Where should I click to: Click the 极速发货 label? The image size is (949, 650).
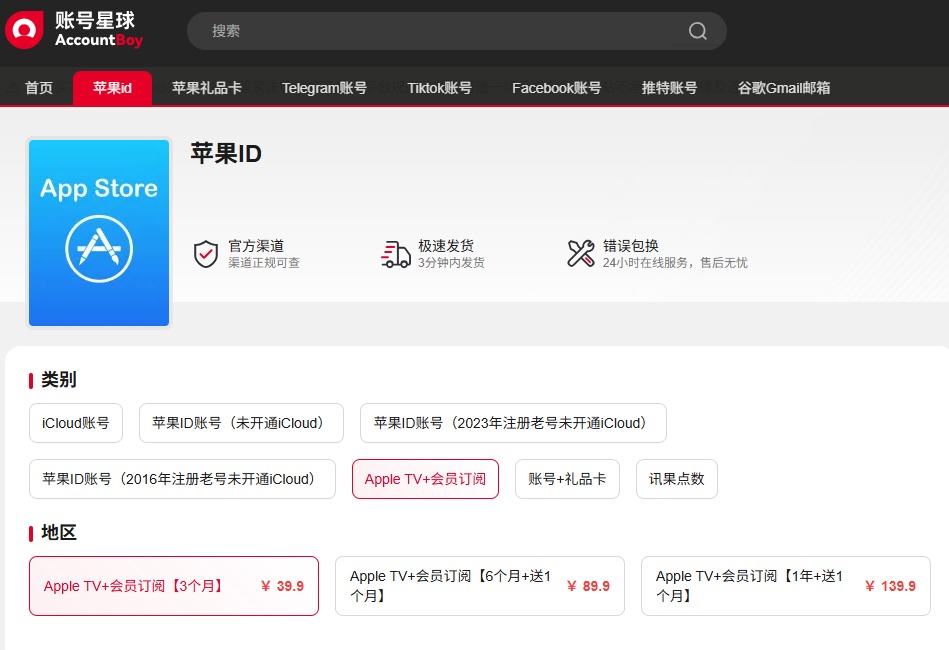[x=446, y=246]
